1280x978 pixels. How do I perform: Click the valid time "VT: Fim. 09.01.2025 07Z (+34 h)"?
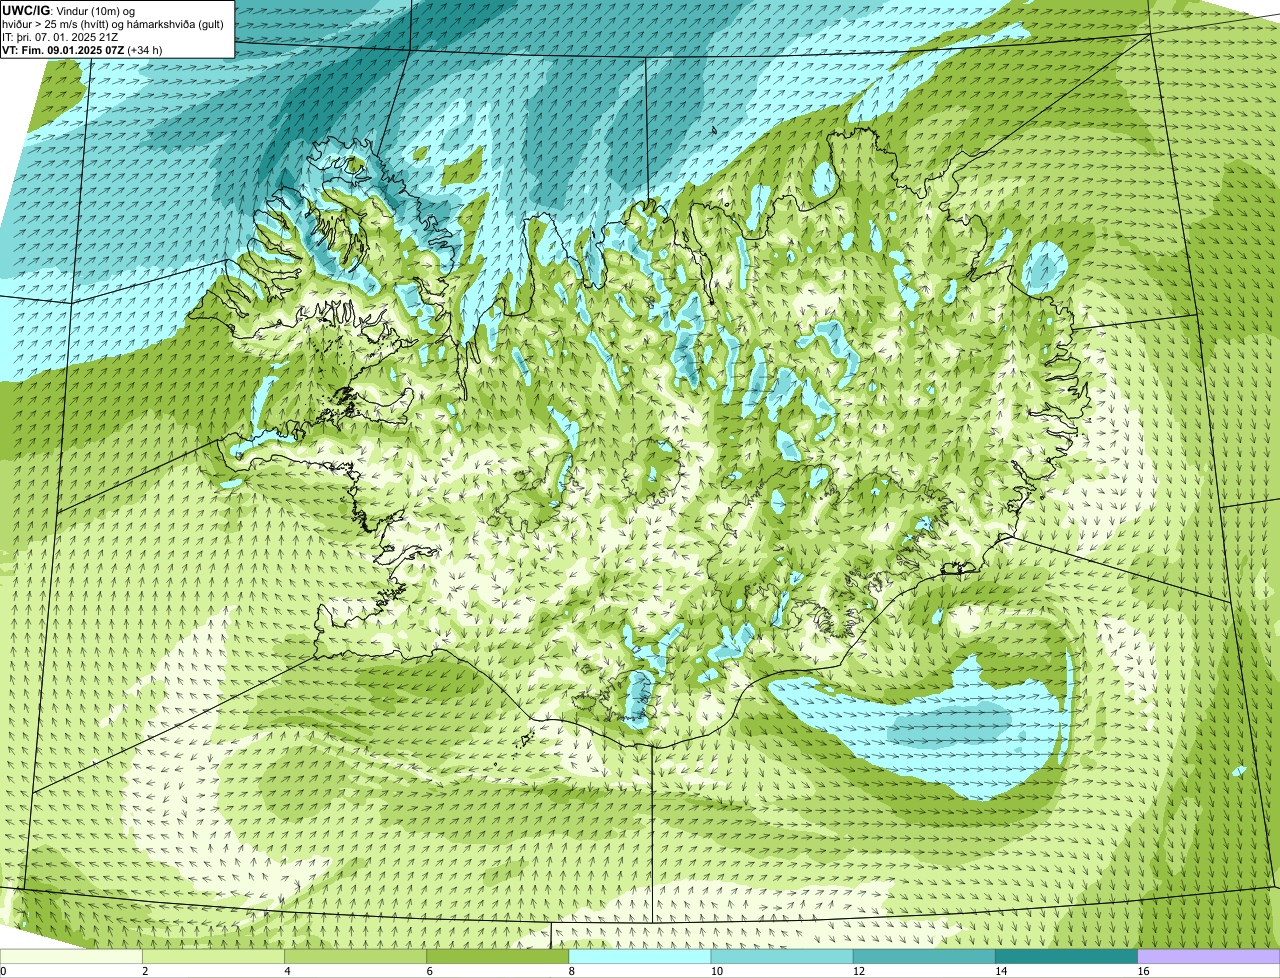(x=83, y=49)
